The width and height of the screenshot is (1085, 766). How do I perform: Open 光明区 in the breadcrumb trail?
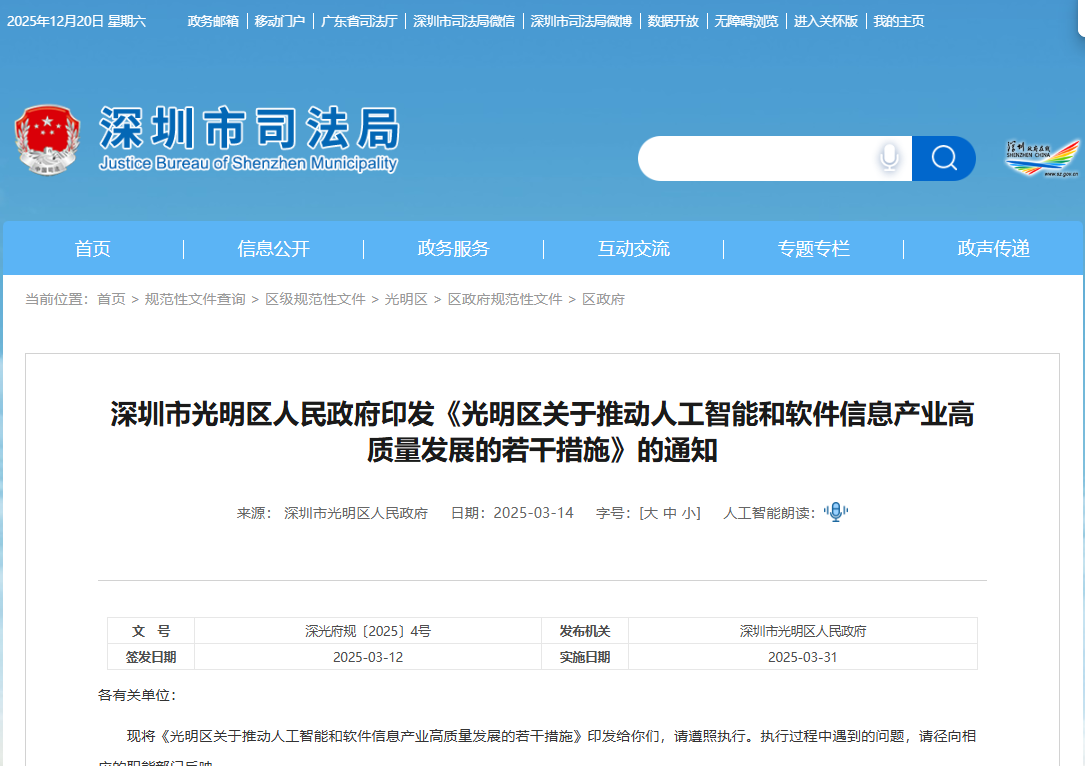click(x=402, y=298)
